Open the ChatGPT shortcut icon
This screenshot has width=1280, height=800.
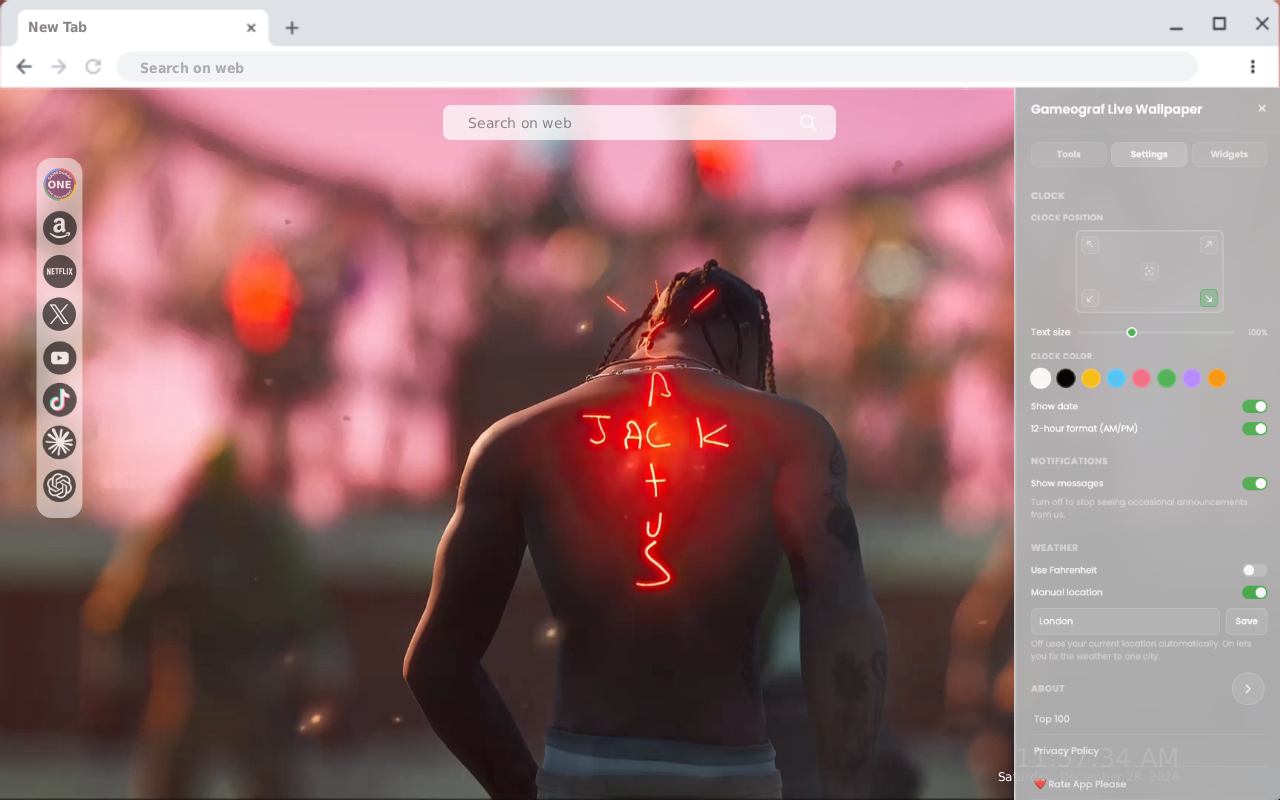(60, 486)
